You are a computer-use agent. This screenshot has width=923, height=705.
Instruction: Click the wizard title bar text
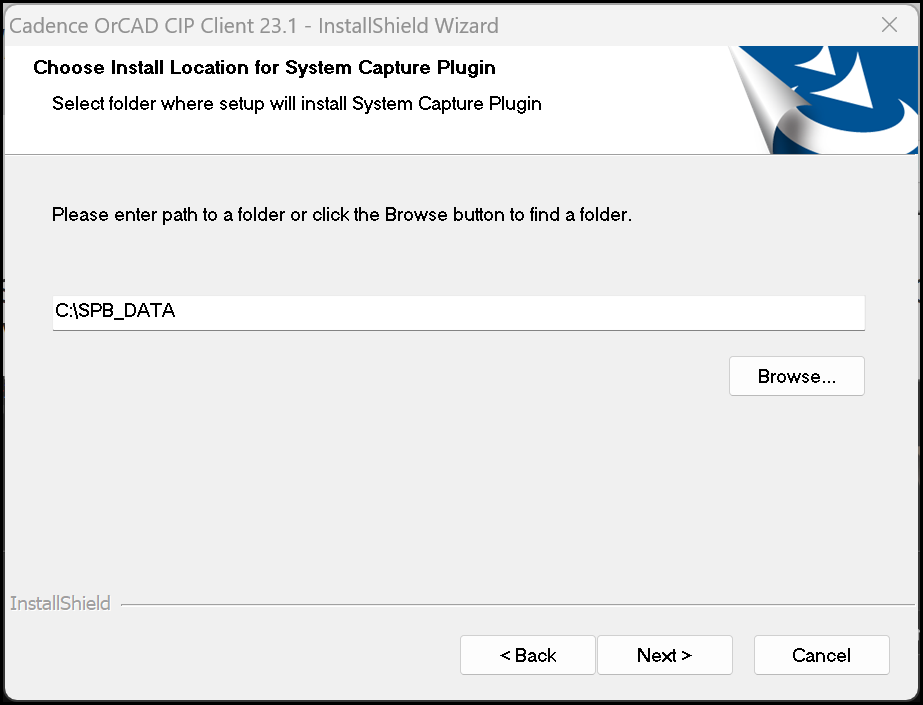[x=254, y=25]
